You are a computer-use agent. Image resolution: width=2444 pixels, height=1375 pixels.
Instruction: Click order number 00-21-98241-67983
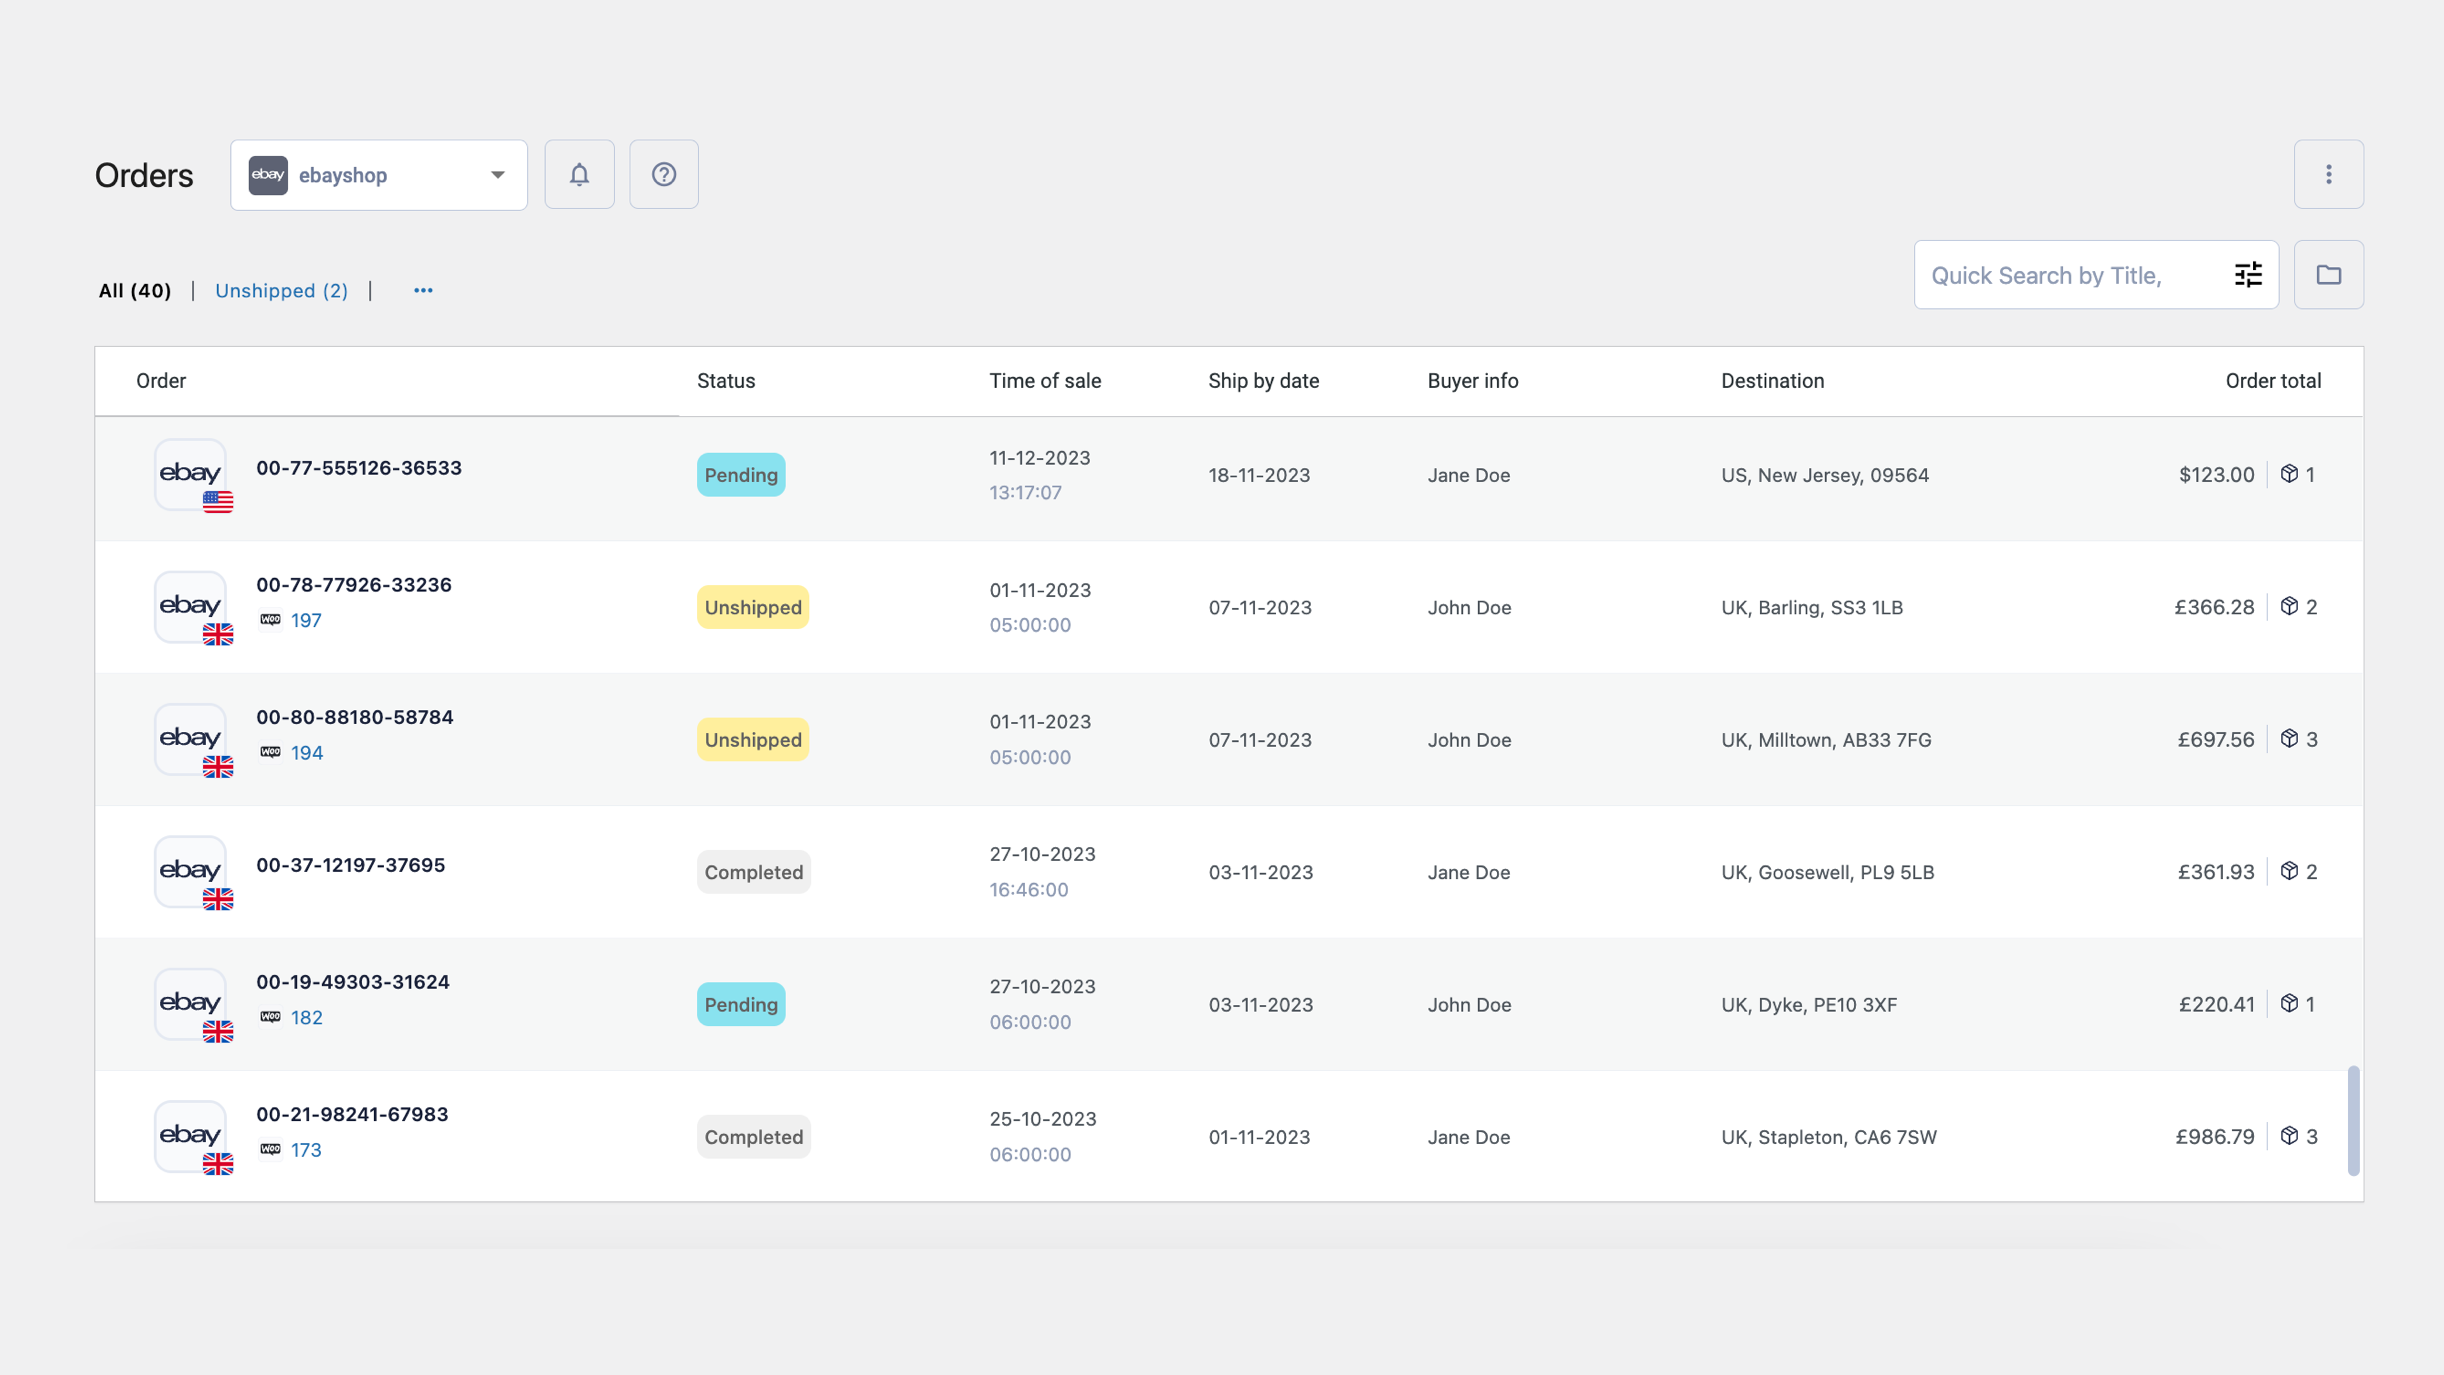tap(352, 1114)
